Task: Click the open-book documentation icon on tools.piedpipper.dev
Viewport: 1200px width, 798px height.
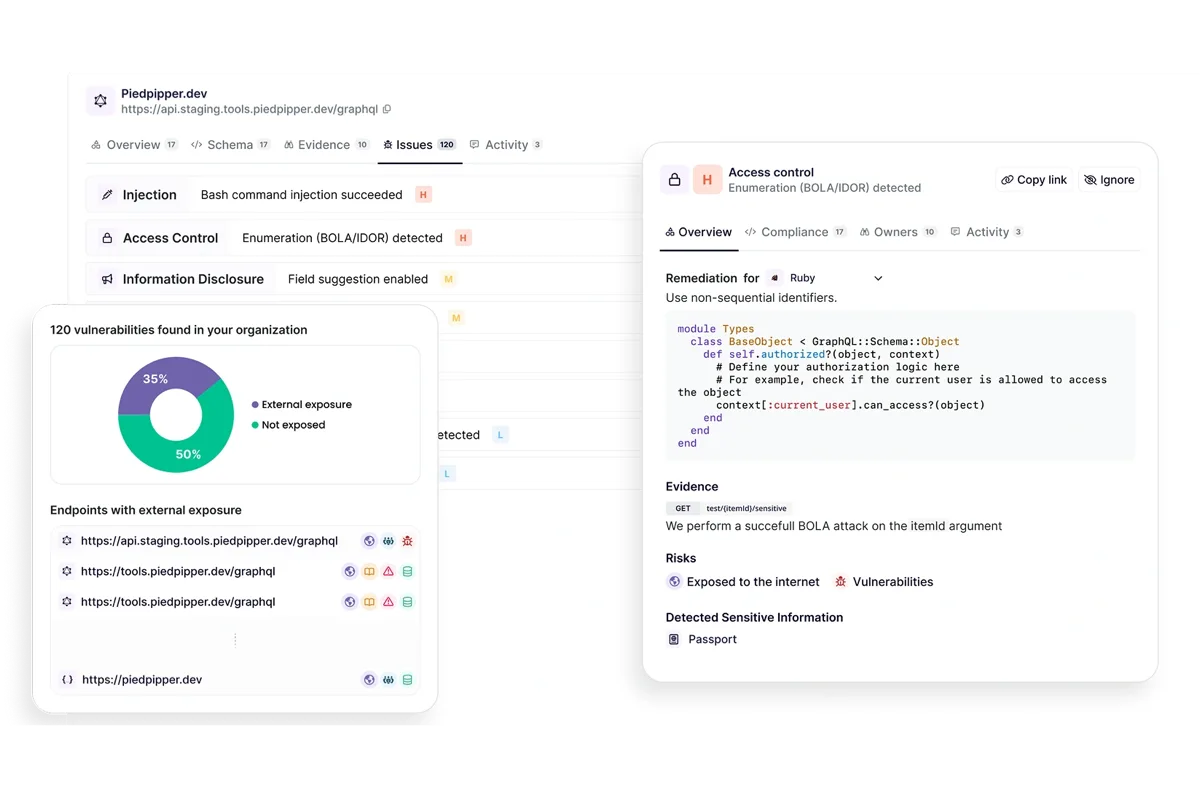Action: [x=369, y=572]
